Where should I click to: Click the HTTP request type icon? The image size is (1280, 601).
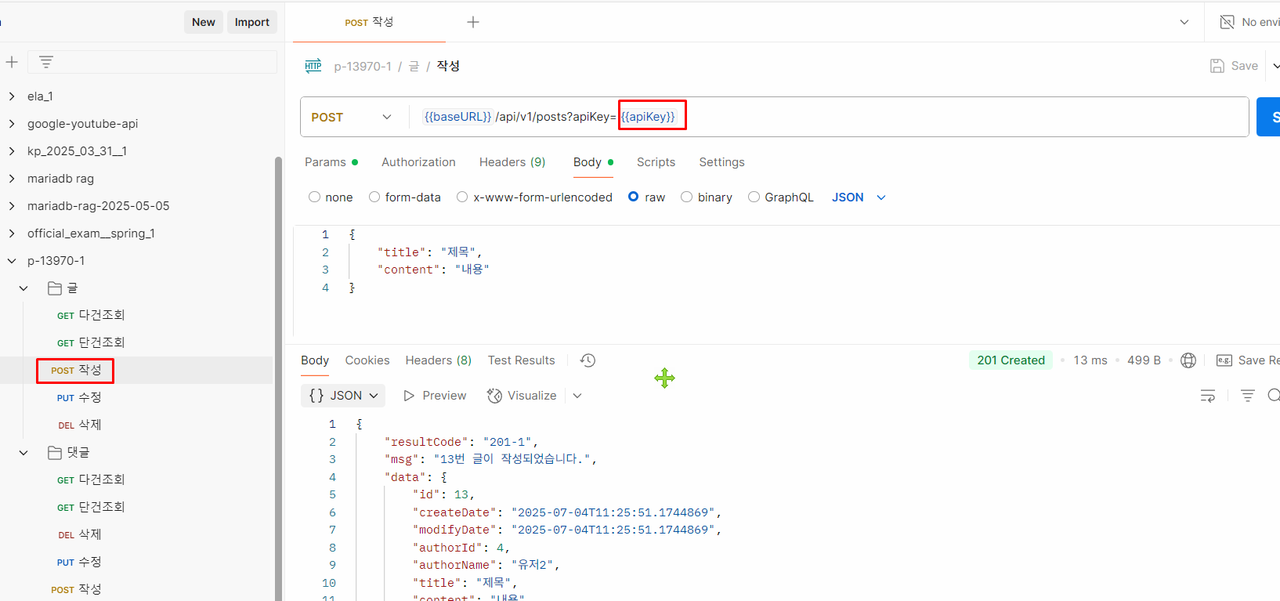click(313, 66)
